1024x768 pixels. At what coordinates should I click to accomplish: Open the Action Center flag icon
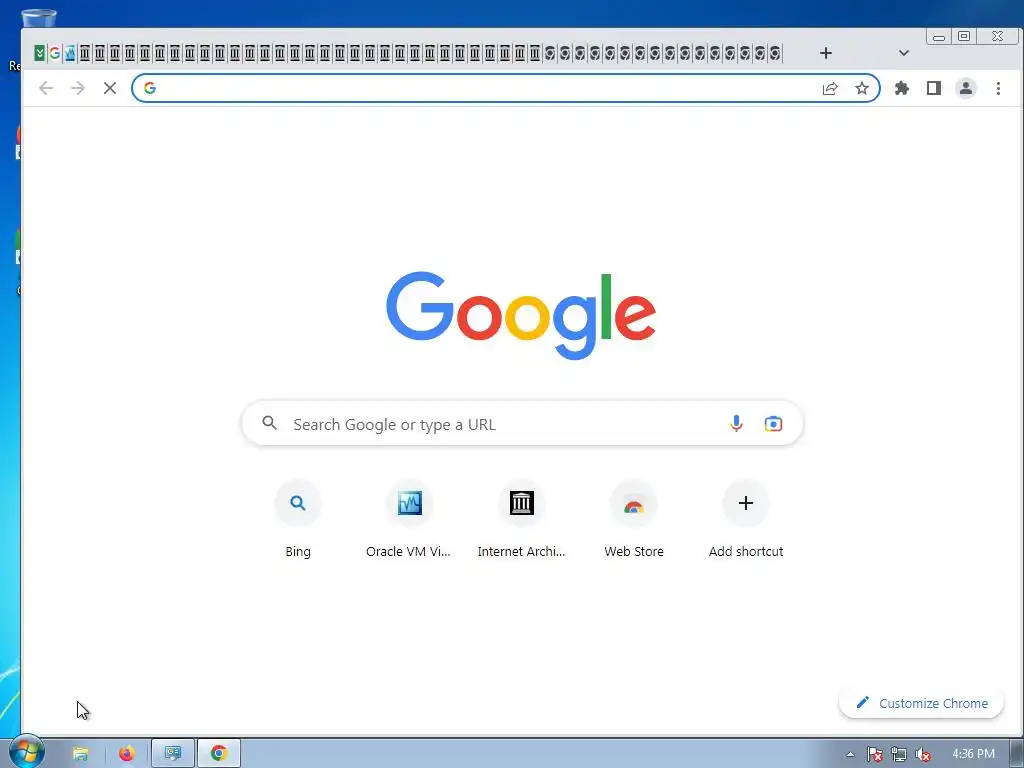click(x=874, y=754)
